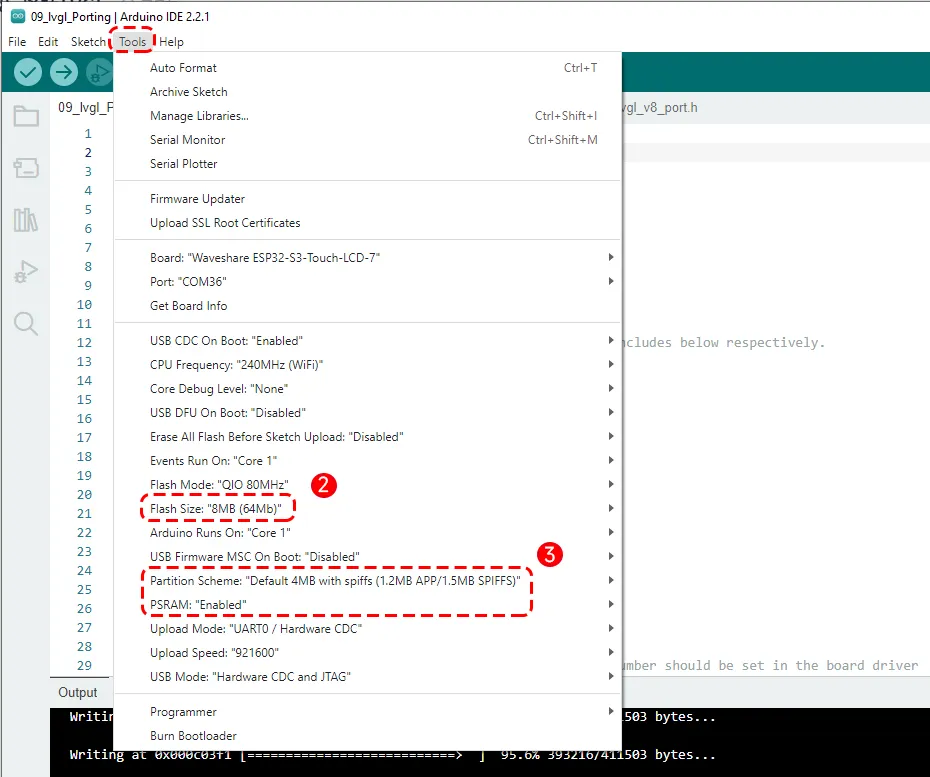Click the Upload arrow icon
This screenshot has height=777, width=930.
click(64, 72)
